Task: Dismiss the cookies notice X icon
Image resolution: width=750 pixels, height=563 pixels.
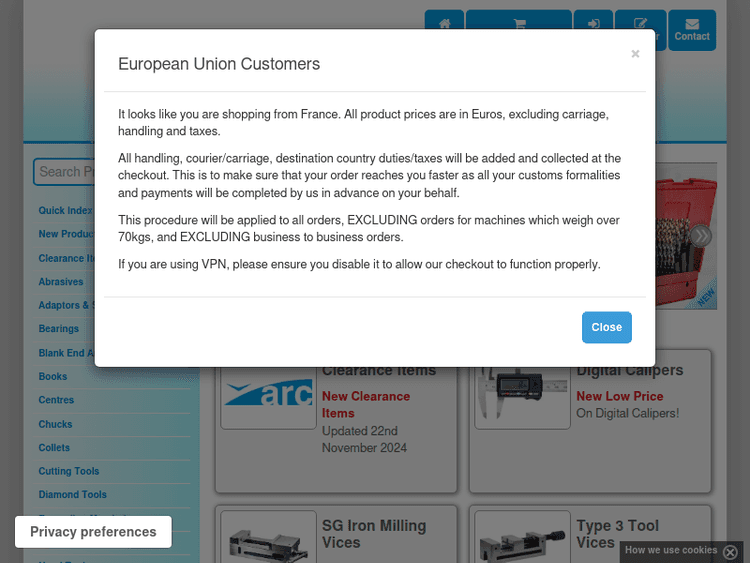Action: point(730,552)
